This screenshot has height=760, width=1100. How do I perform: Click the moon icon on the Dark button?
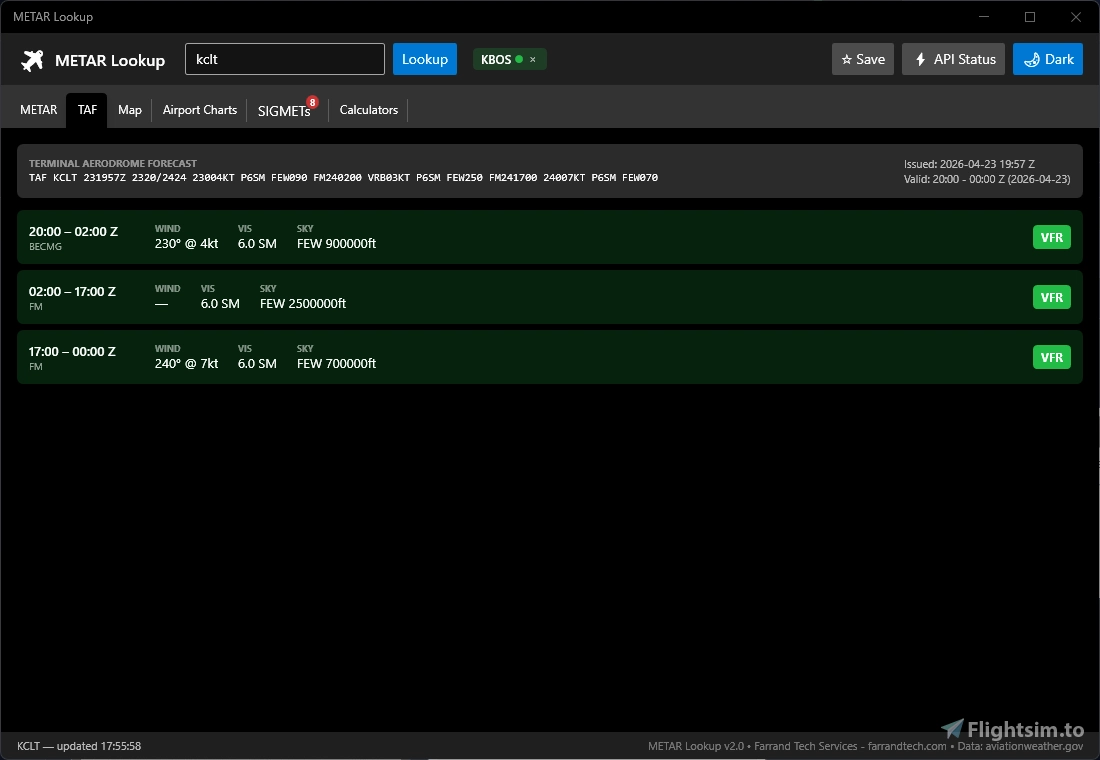[1031, 60]
